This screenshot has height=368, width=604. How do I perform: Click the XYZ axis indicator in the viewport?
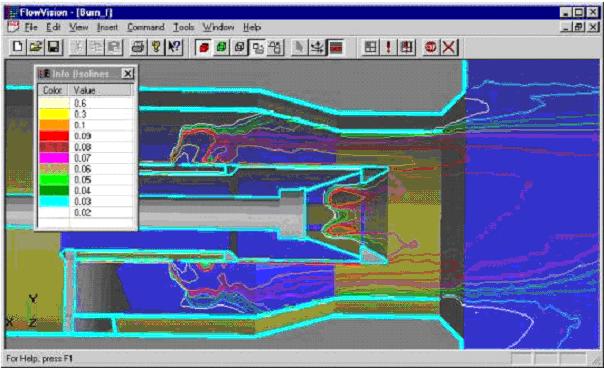(x=23, y=311)
